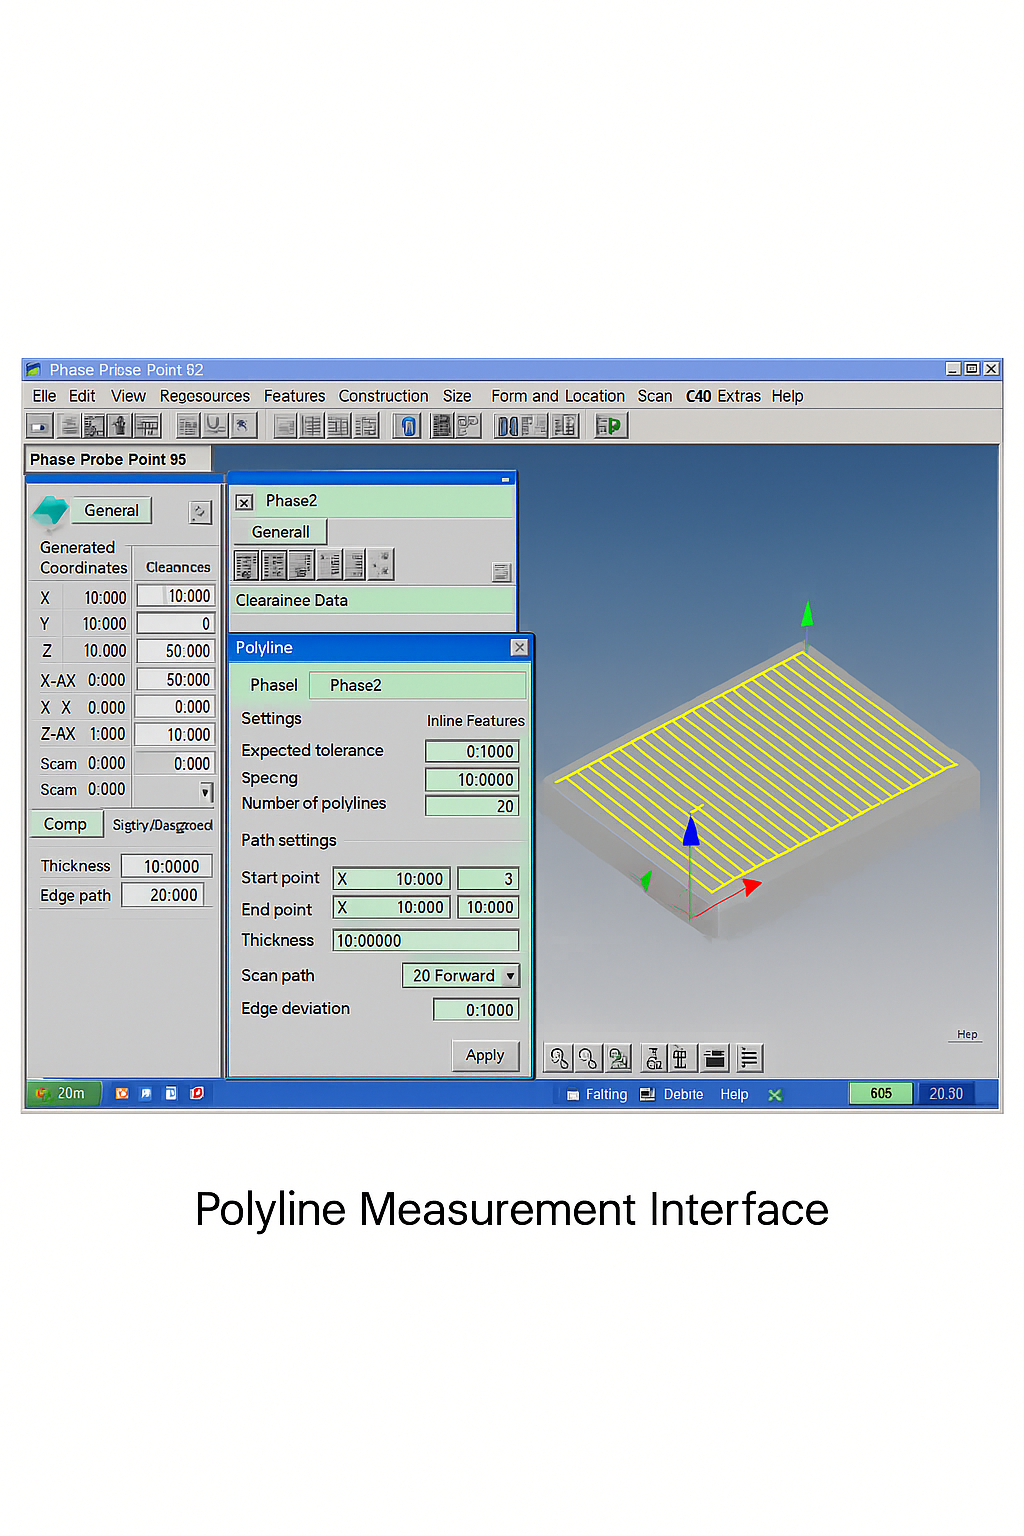The width and height of the screenshot is (1024, 1536).
Task: Expand the Clearainee Data section in Phase2 window
Action: [291, 600]
